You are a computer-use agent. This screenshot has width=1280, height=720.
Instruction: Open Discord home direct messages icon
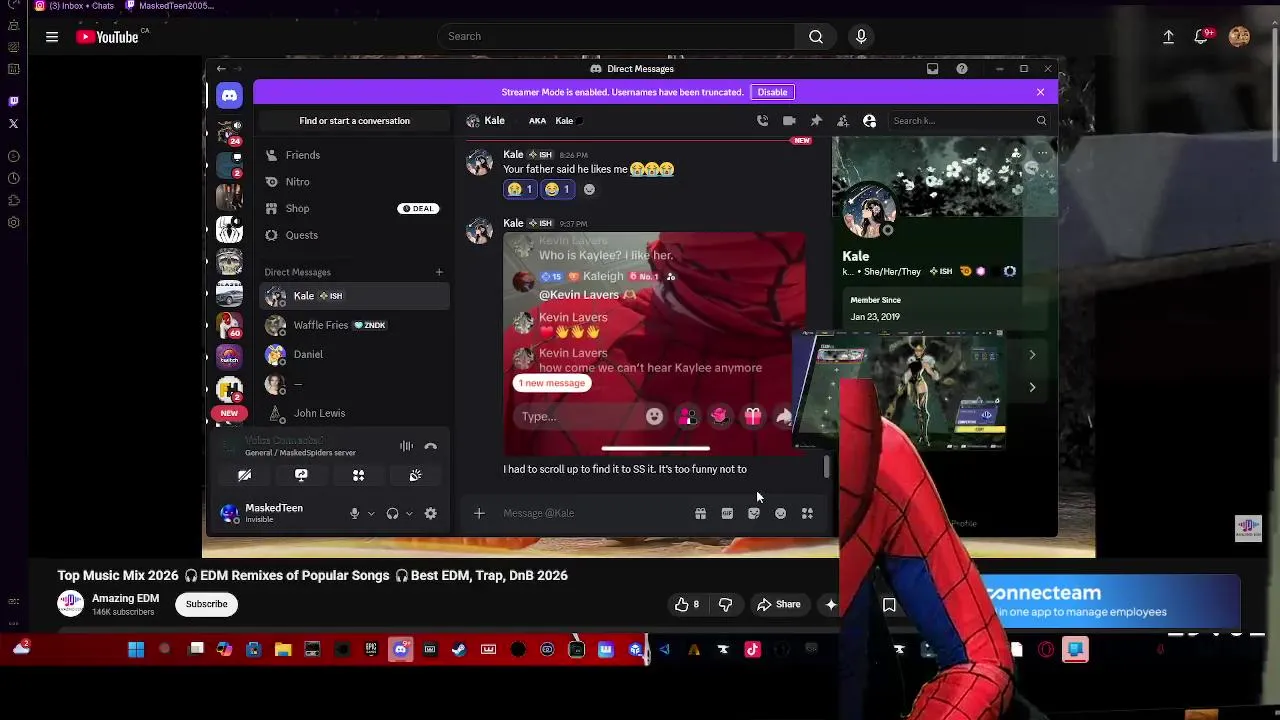tap(229, 96)
